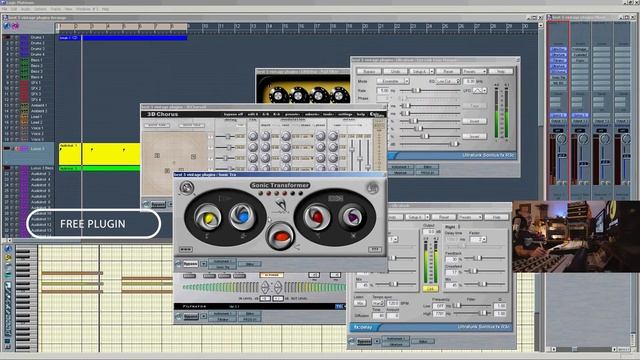Toggle the yellow Link button between the fx:delay meters

(x=430, y=289)
